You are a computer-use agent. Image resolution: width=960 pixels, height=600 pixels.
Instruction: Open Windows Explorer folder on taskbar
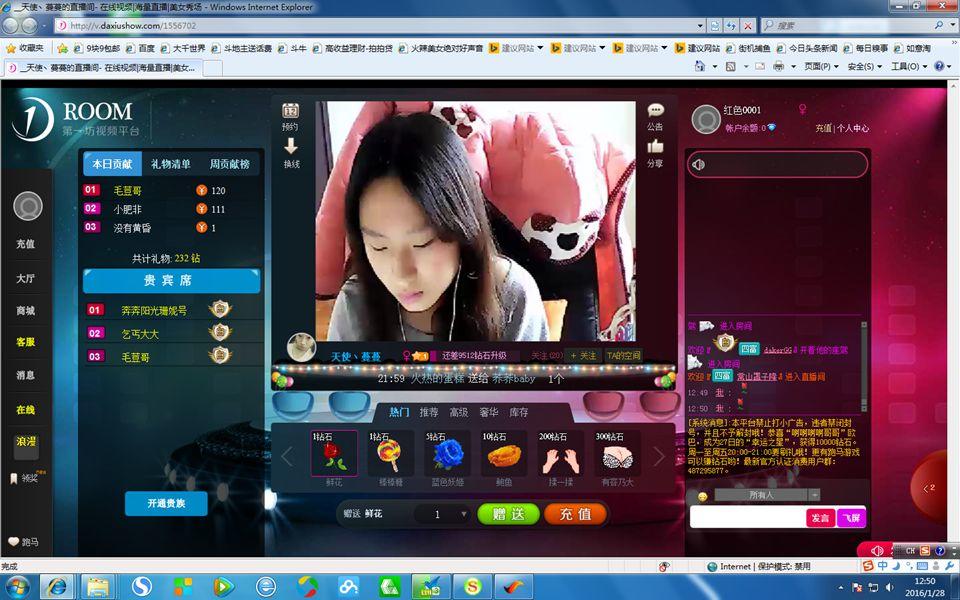(x=97, y=586)
